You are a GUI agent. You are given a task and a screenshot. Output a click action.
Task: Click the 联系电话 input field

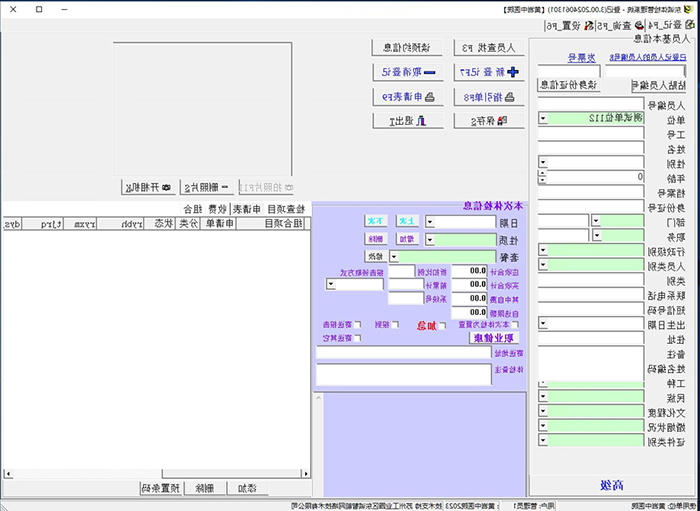click(591, 294)
